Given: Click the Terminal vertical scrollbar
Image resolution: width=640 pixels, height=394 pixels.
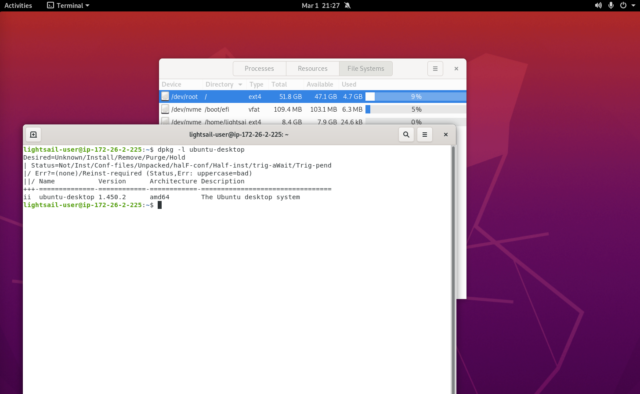Looking at the screenshot, I should [453, 269].
